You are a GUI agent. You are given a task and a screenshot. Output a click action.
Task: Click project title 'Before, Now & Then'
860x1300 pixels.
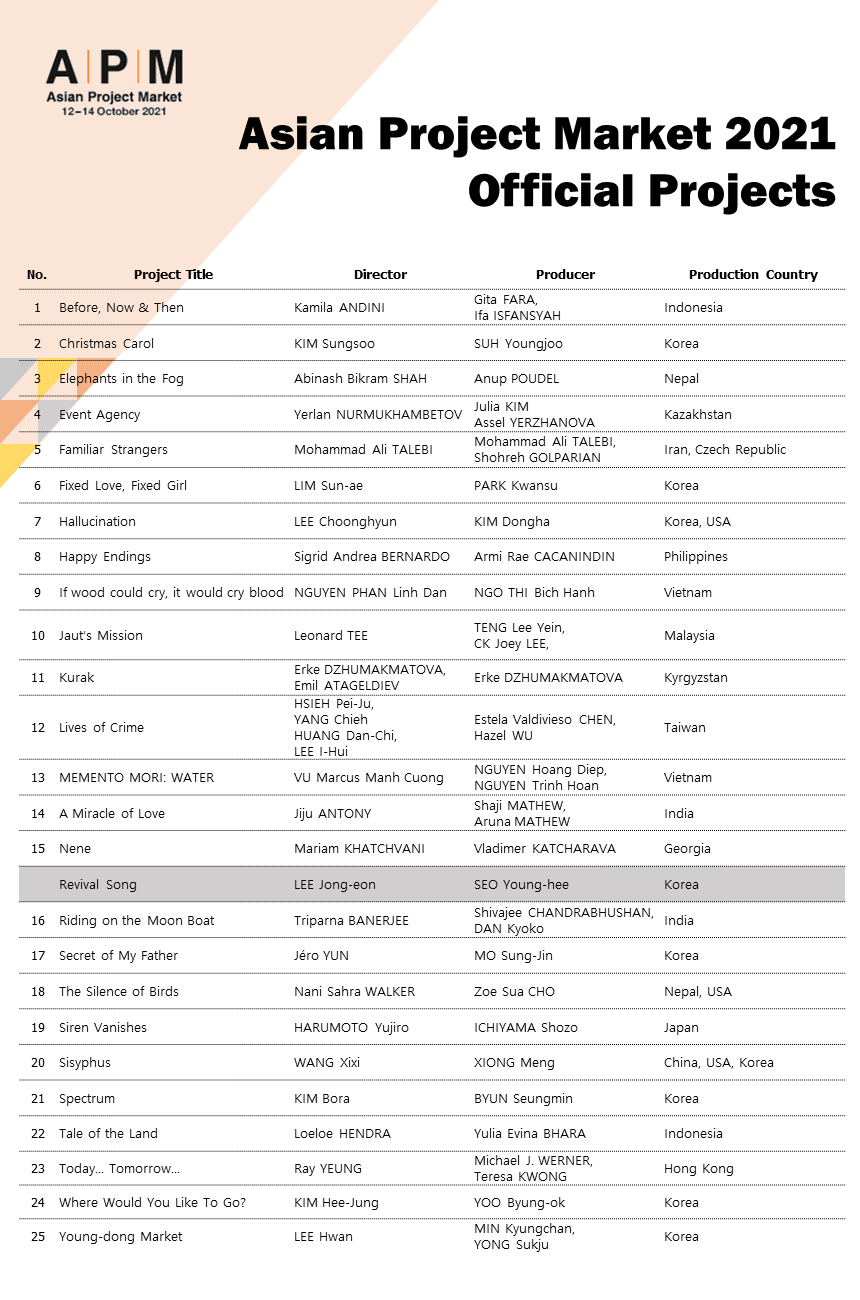(x=121, y=307)
